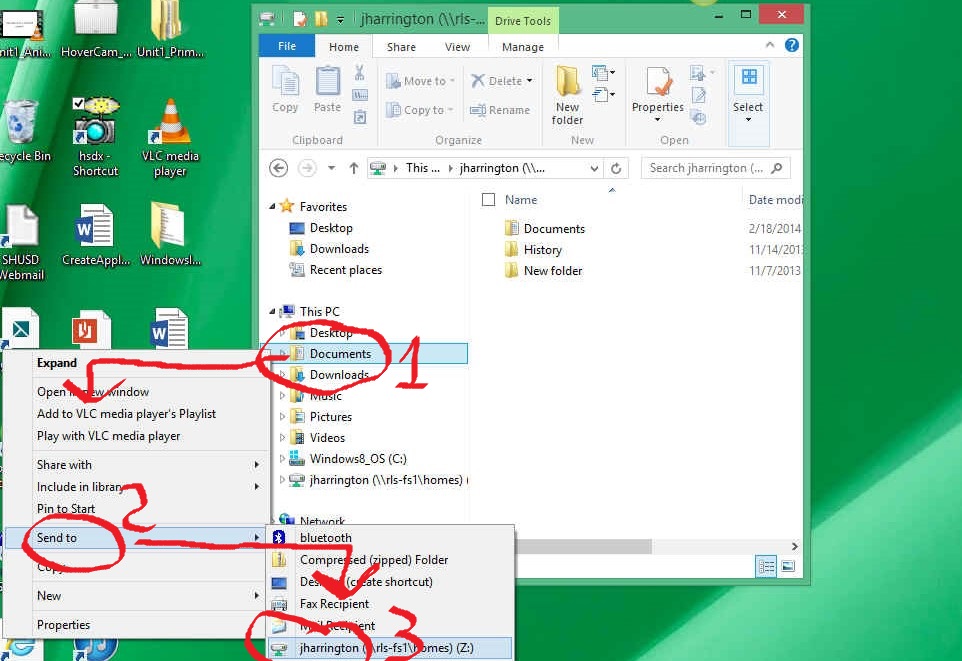This screenshot has width=962, height=661.
Task: Open the Select dropdown in ribbon
Action: (748, 95)
